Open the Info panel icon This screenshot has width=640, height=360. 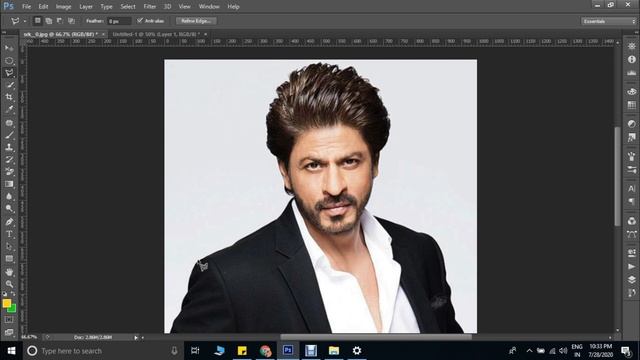pos(631,60)
